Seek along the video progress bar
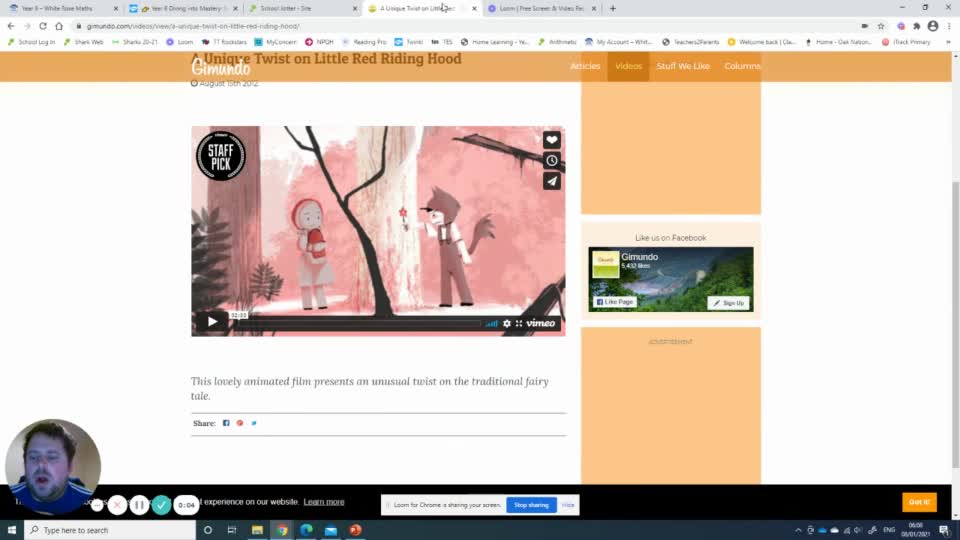960x540 pixels. [x=358, y=323]
